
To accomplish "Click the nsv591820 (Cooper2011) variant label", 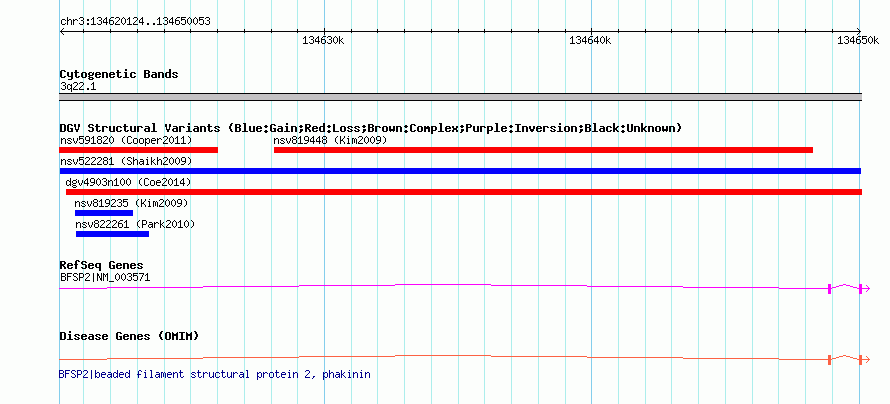I will pyautogui.click(x=126, y=140).
